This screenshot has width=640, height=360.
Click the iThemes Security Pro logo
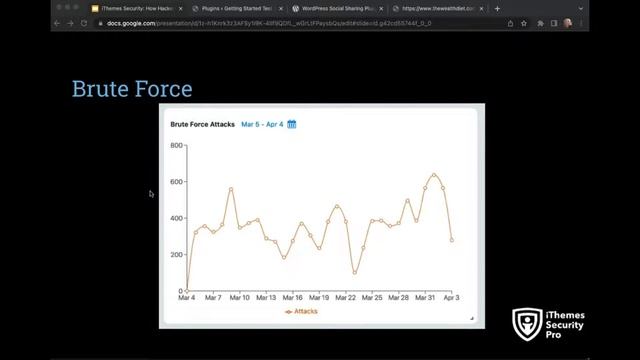click(549, 324)
